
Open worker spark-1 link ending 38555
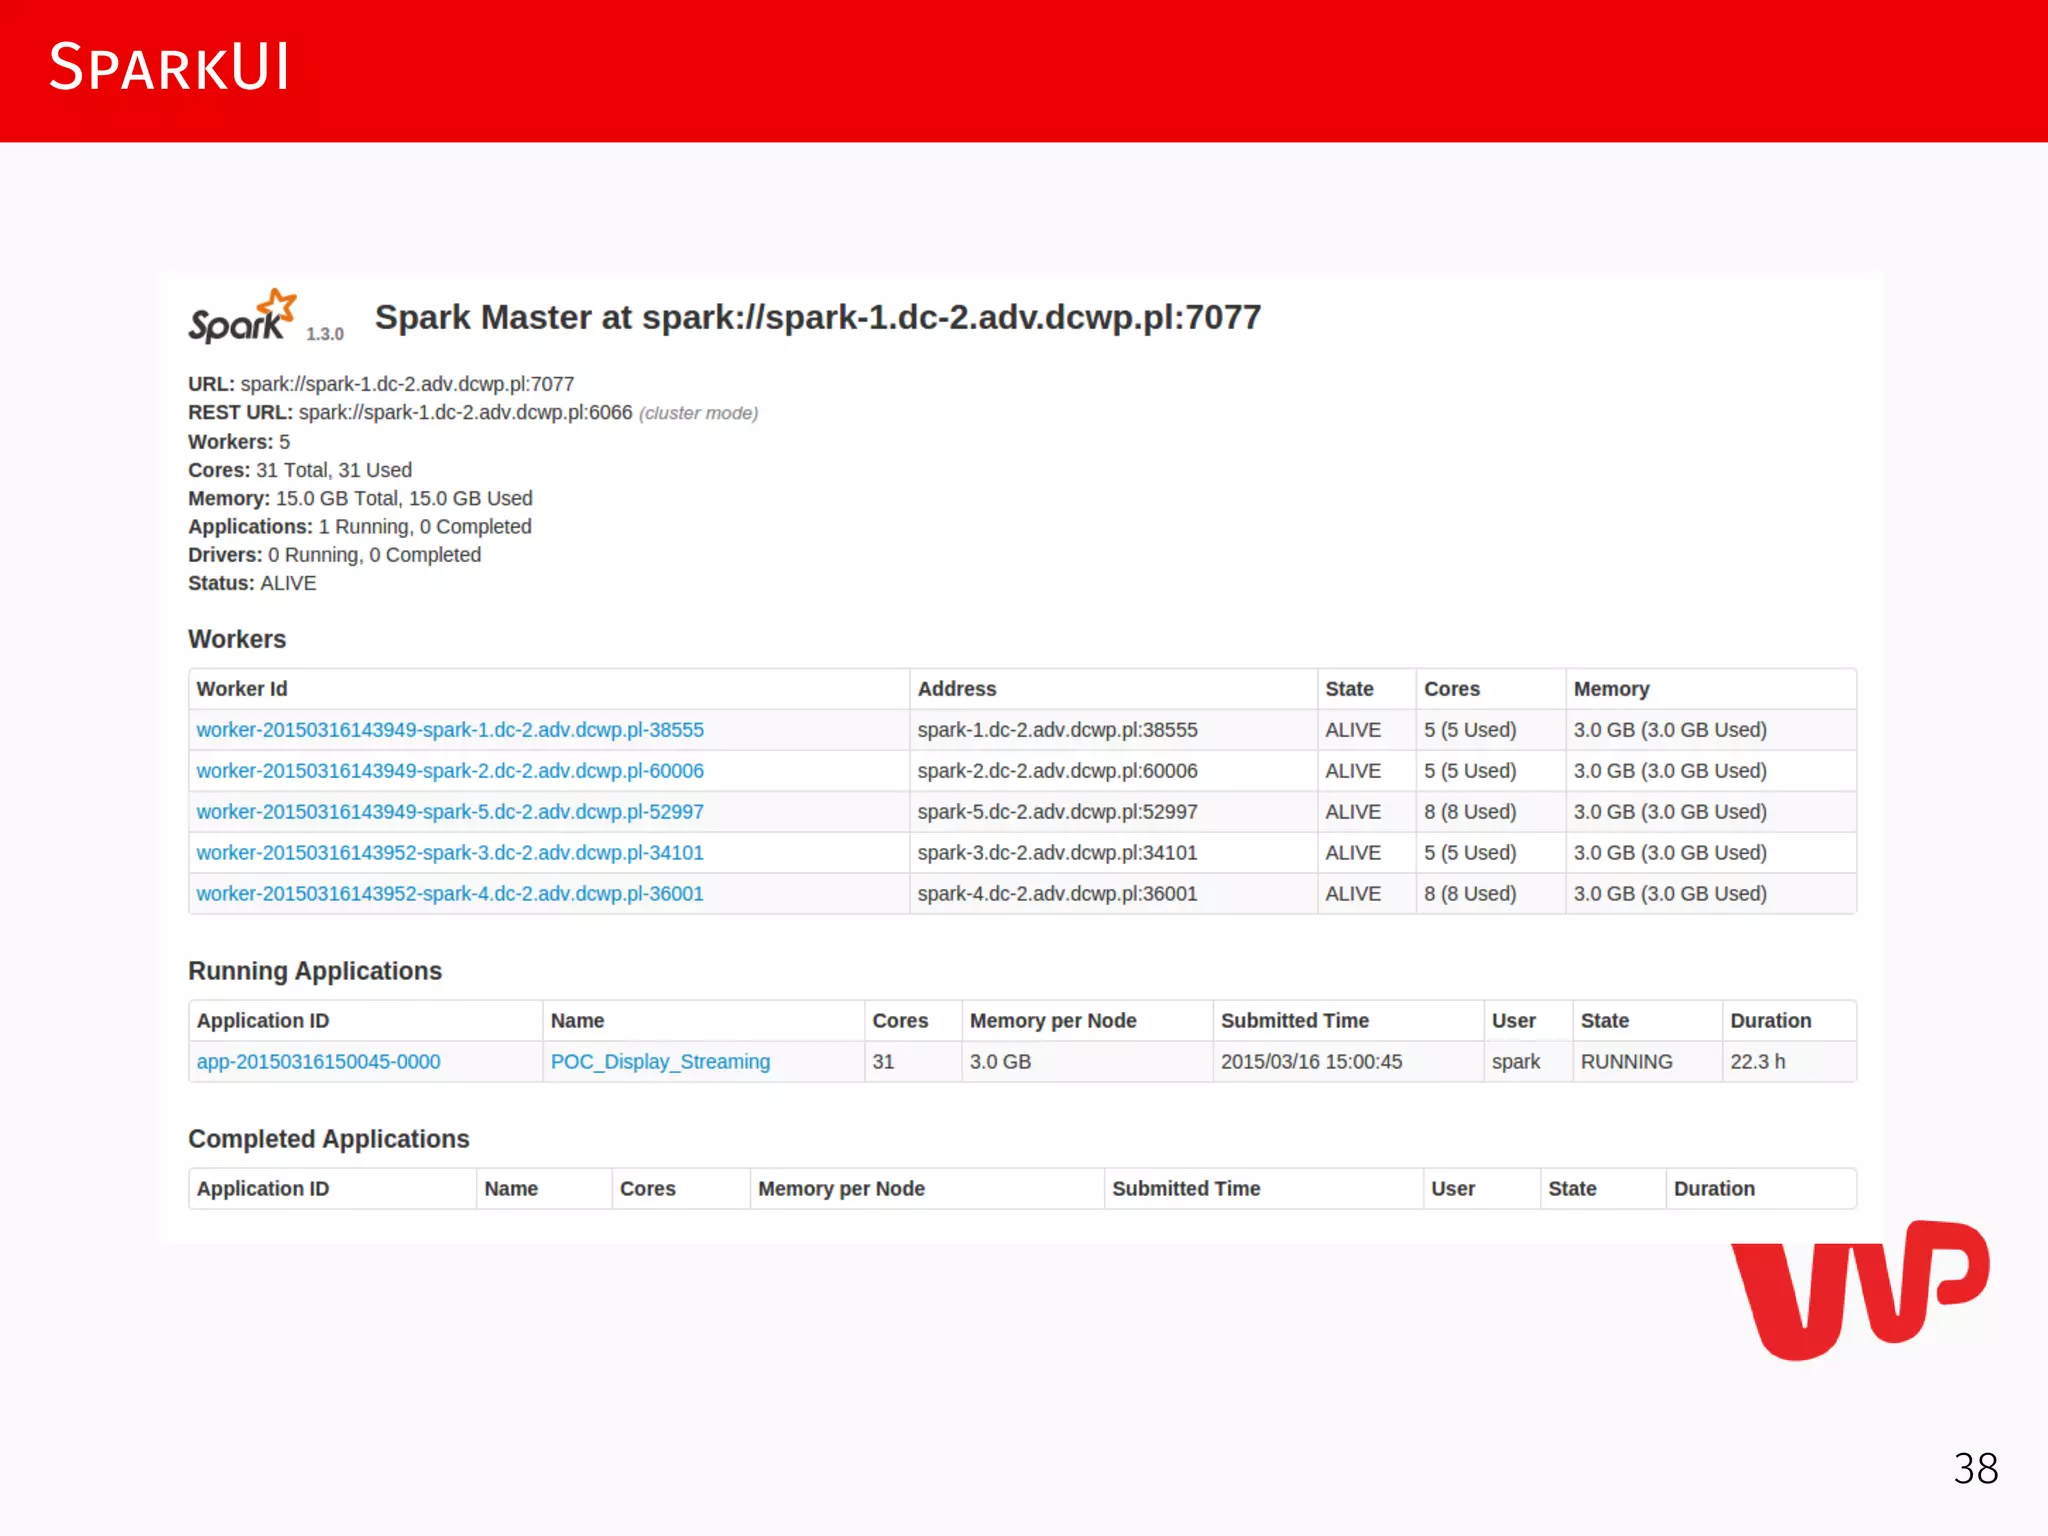click(450, 730)
